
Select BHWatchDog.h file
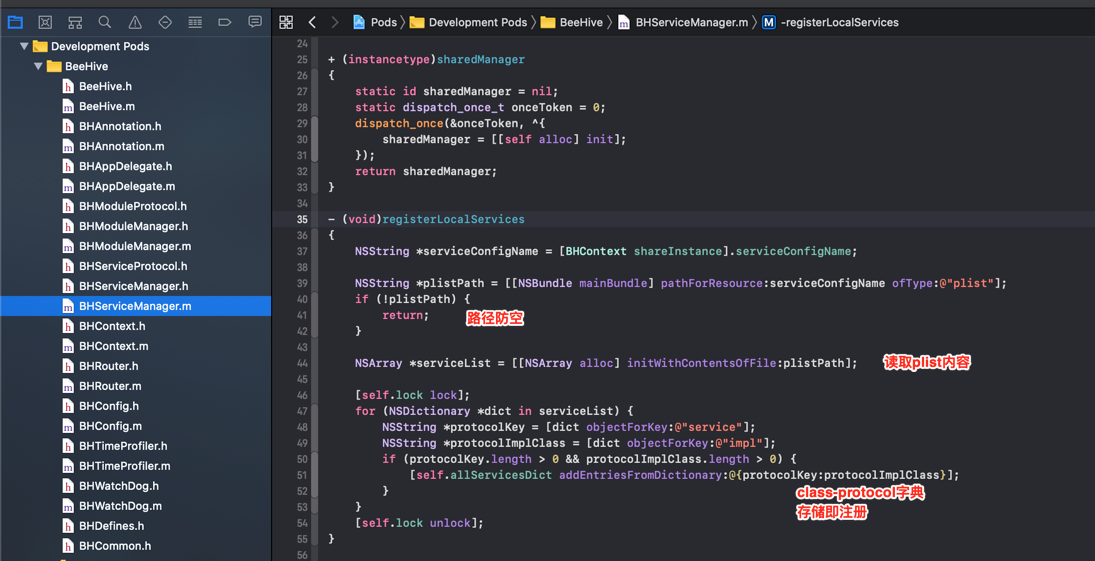coord(119,486)
